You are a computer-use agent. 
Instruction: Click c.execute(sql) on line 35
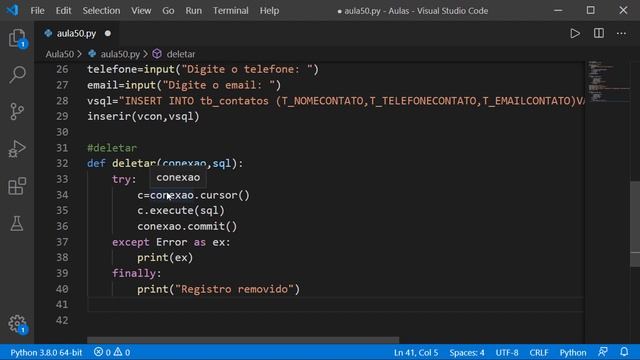click(181, 211)
